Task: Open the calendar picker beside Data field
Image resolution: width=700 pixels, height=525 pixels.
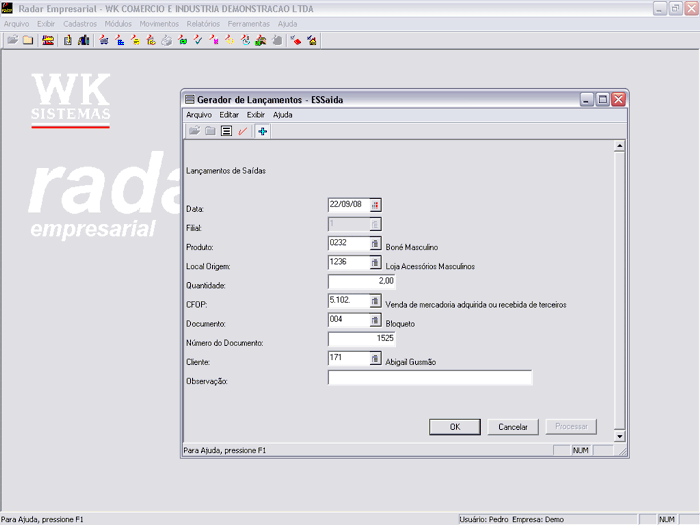Action: point(376,204)
